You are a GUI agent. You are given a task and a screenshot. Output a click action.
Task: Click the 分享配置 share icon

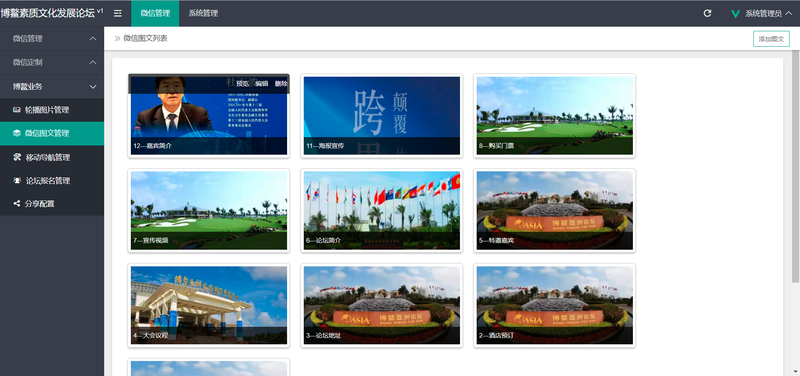[x=16, y=204]
